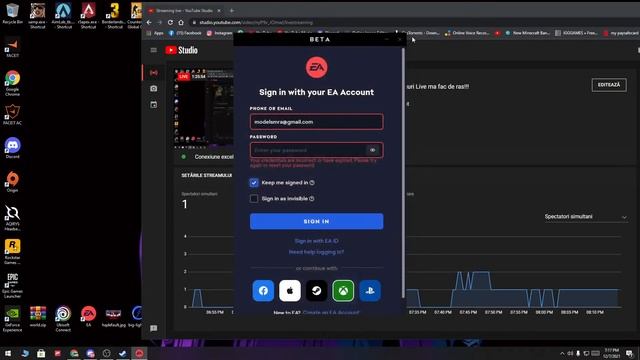
Task: Select the Stream (live) sidebar icon
Action: [x=153, y=73]
